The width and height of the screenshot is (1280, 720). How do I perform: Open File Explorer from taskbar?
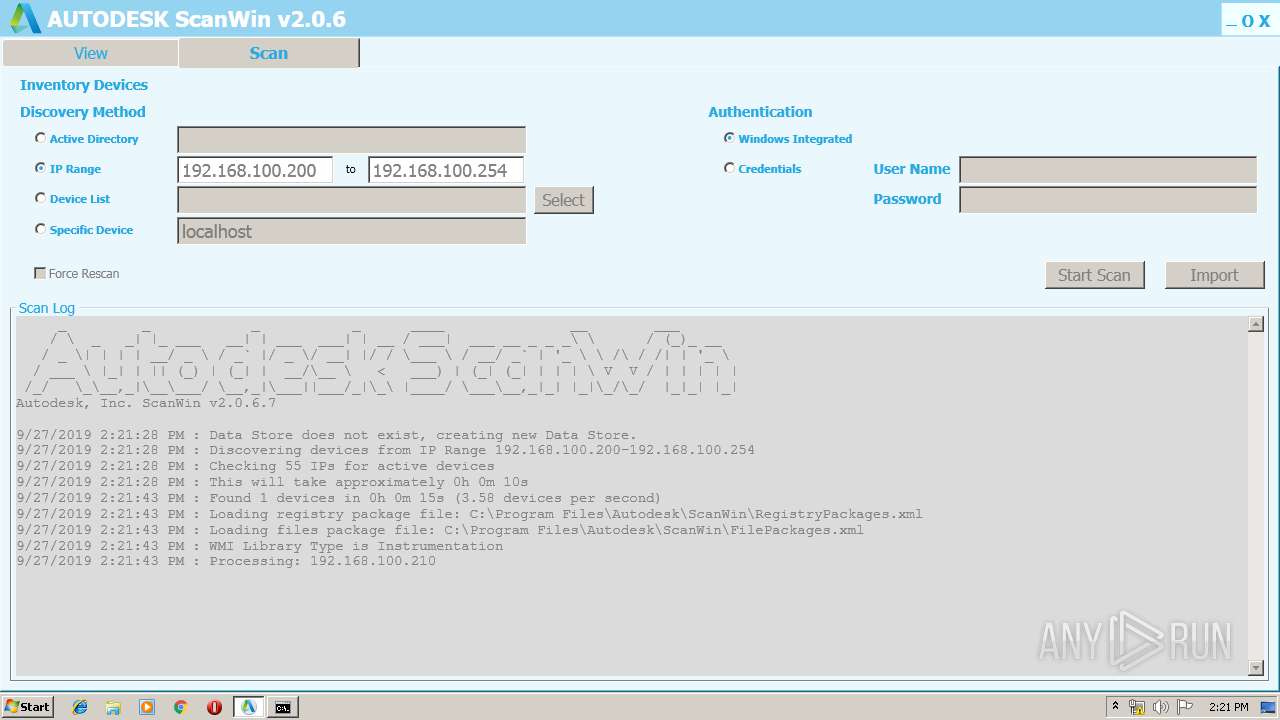click(x=114, y=707)
